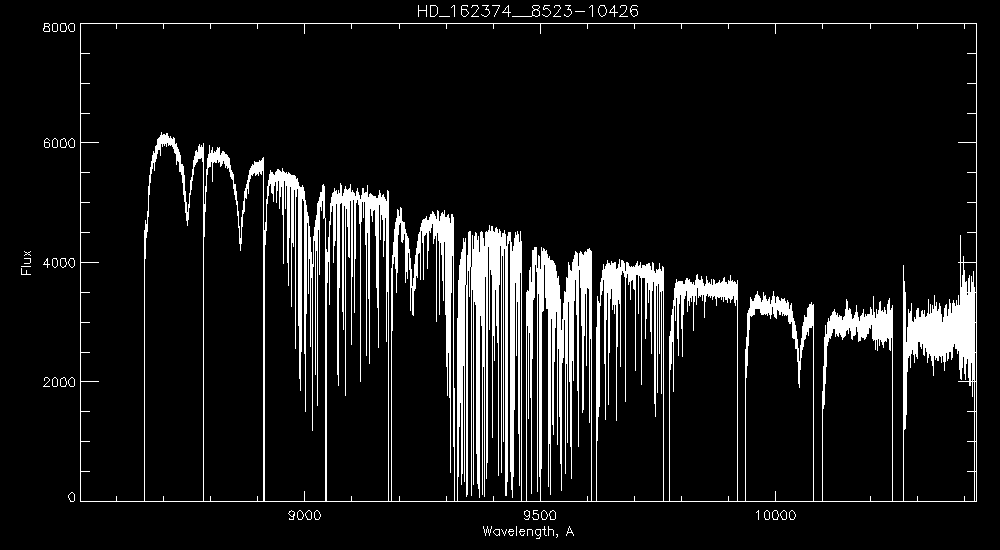The height and width of the screenshot is (550, 1000).
Task: Select the 'Wavelength, A' x-axis label
Action: (x=528, y=531)
